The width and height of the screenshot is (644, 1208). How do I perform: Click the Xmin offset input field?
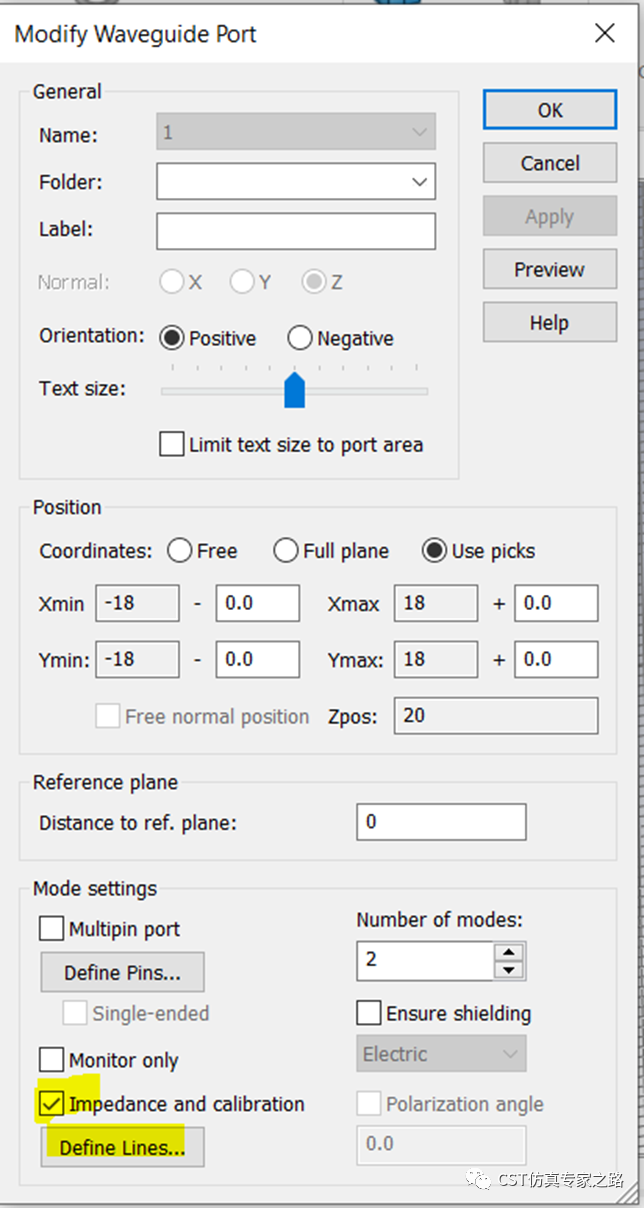click(x=258, y=603)
